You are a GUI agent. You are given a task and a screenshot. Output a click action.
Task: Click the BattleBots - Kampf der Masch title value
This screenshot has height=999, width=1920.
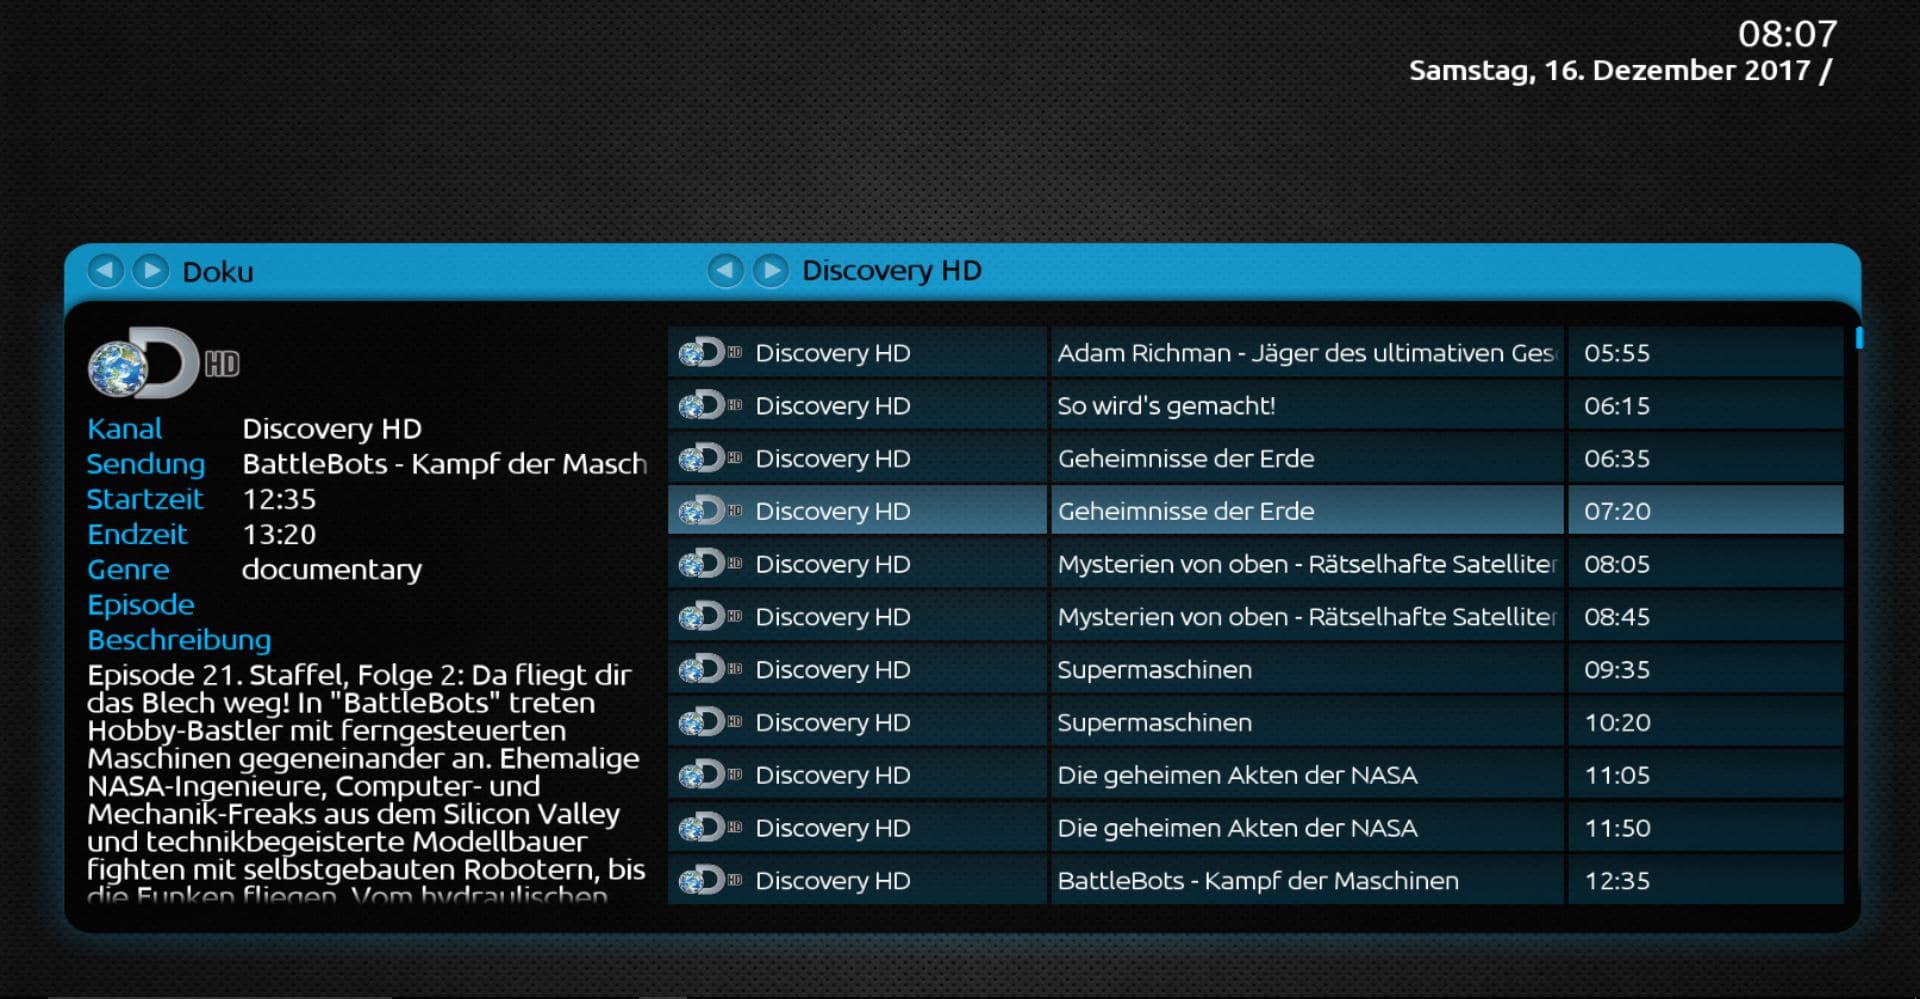tap(445, 464)
